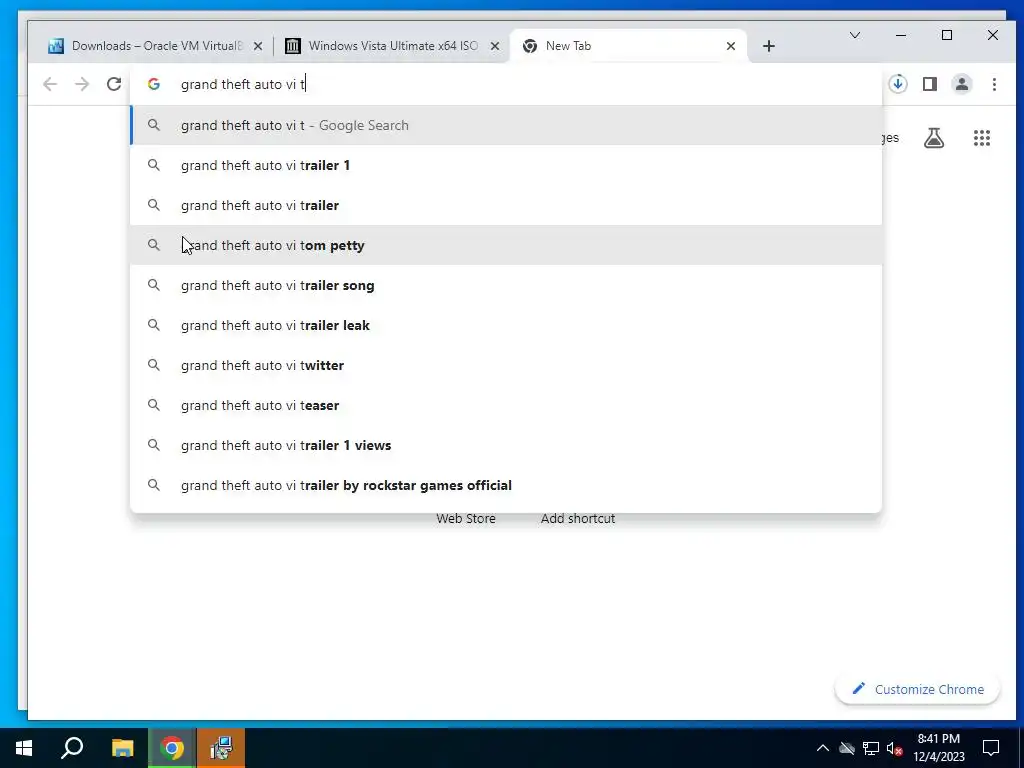
Task: Open Chrome downloads indicator
Action: click(898, 84)
